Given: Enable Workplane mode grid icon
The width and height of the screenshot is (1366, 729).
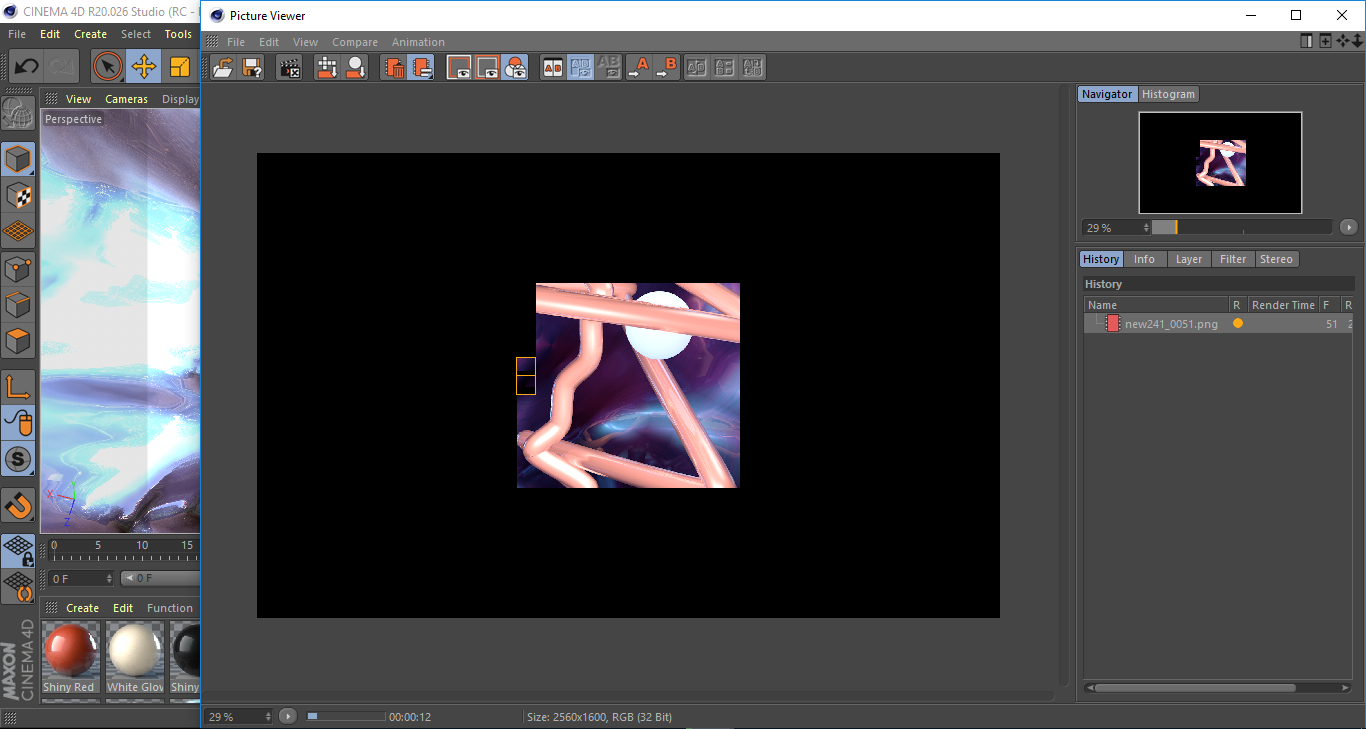Looking at the screenshot, I should tap(18, 231).
